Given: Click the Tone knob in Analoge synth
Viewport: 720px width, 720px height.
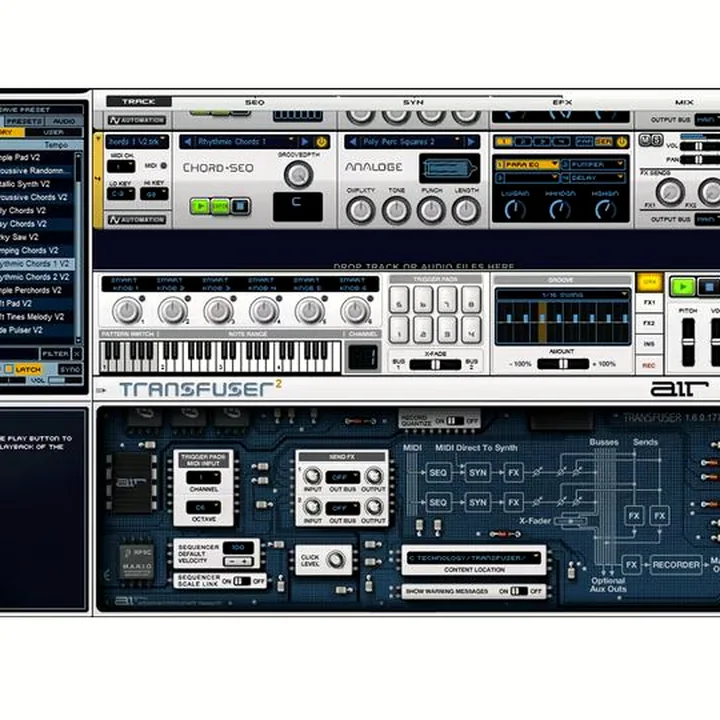Looking at the screenshot, I should [x=396, y=210].
